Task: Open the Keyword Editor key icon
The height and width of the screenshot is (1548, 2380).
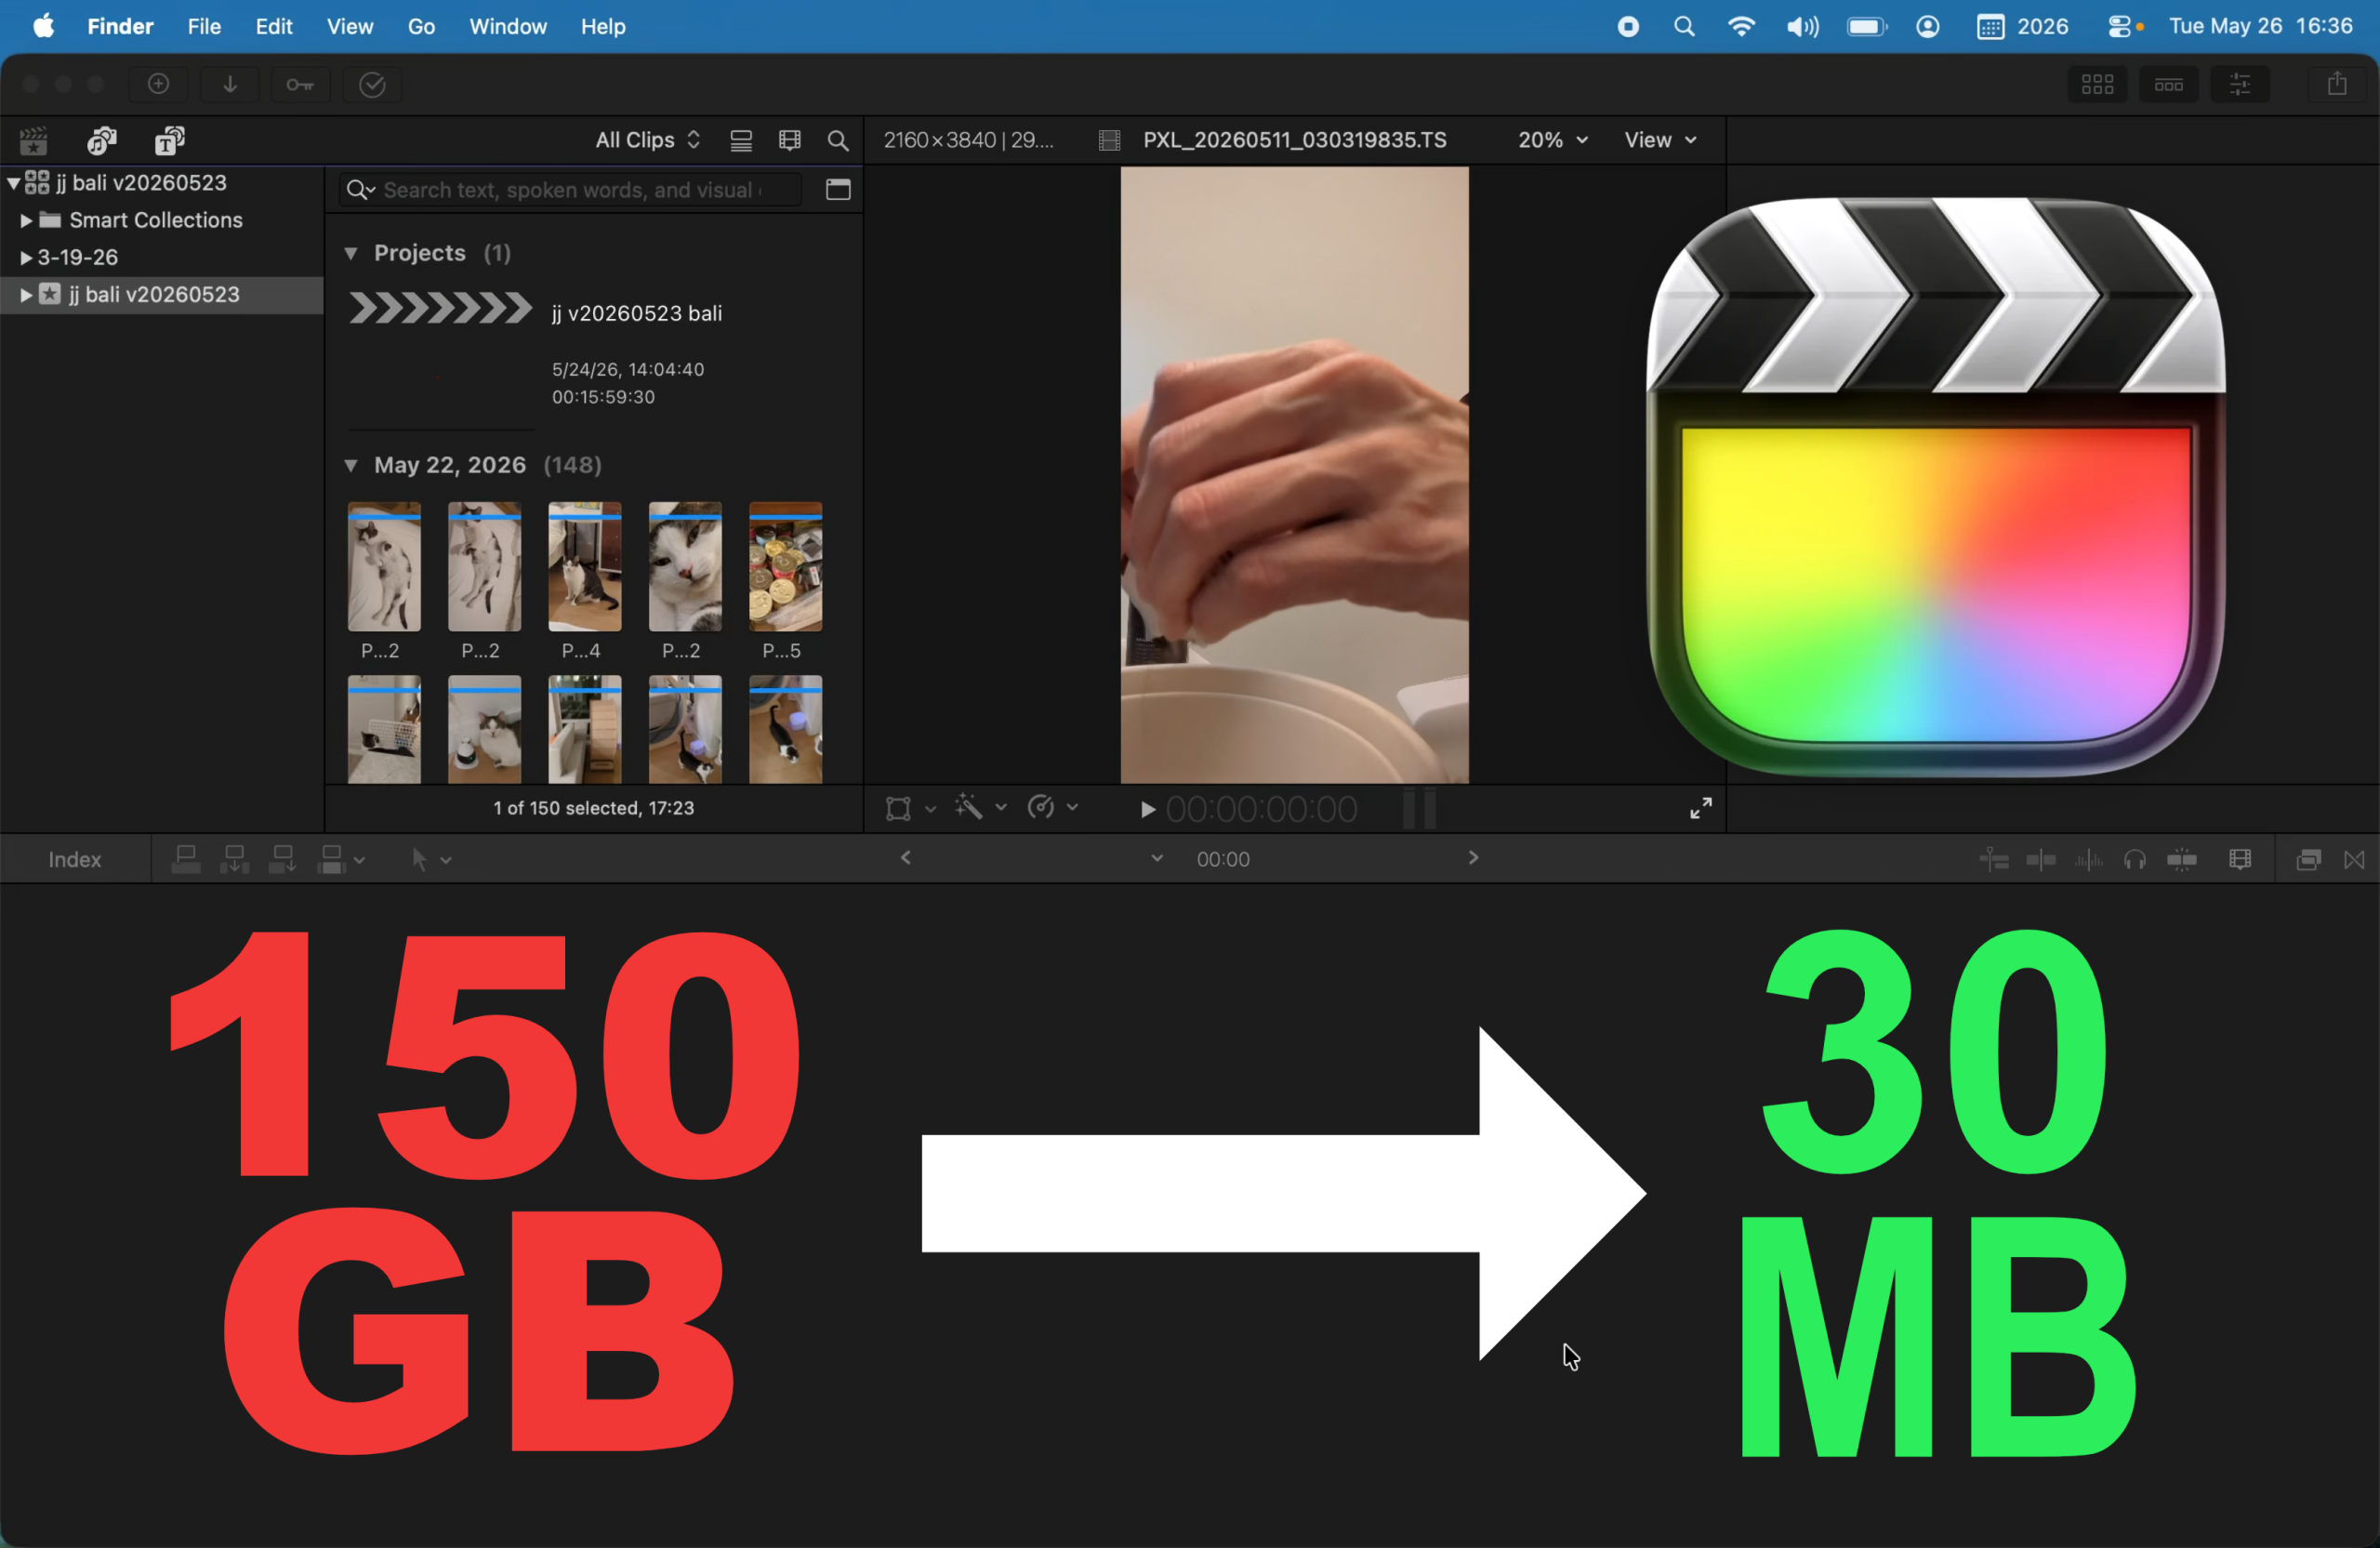Action: pos(300,84)
